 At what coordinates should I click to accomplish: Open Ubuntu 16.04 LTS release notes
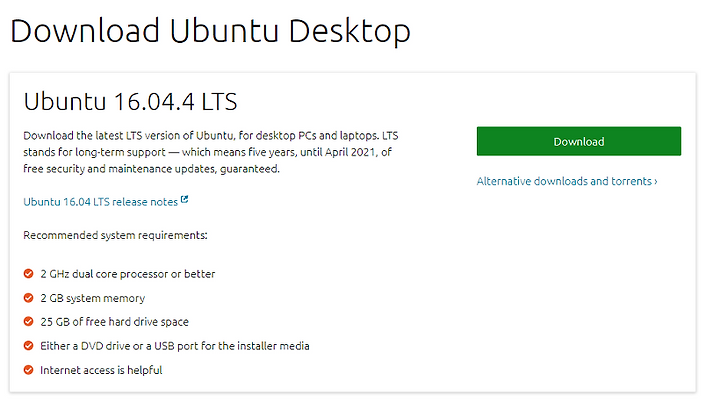point(101,202)
